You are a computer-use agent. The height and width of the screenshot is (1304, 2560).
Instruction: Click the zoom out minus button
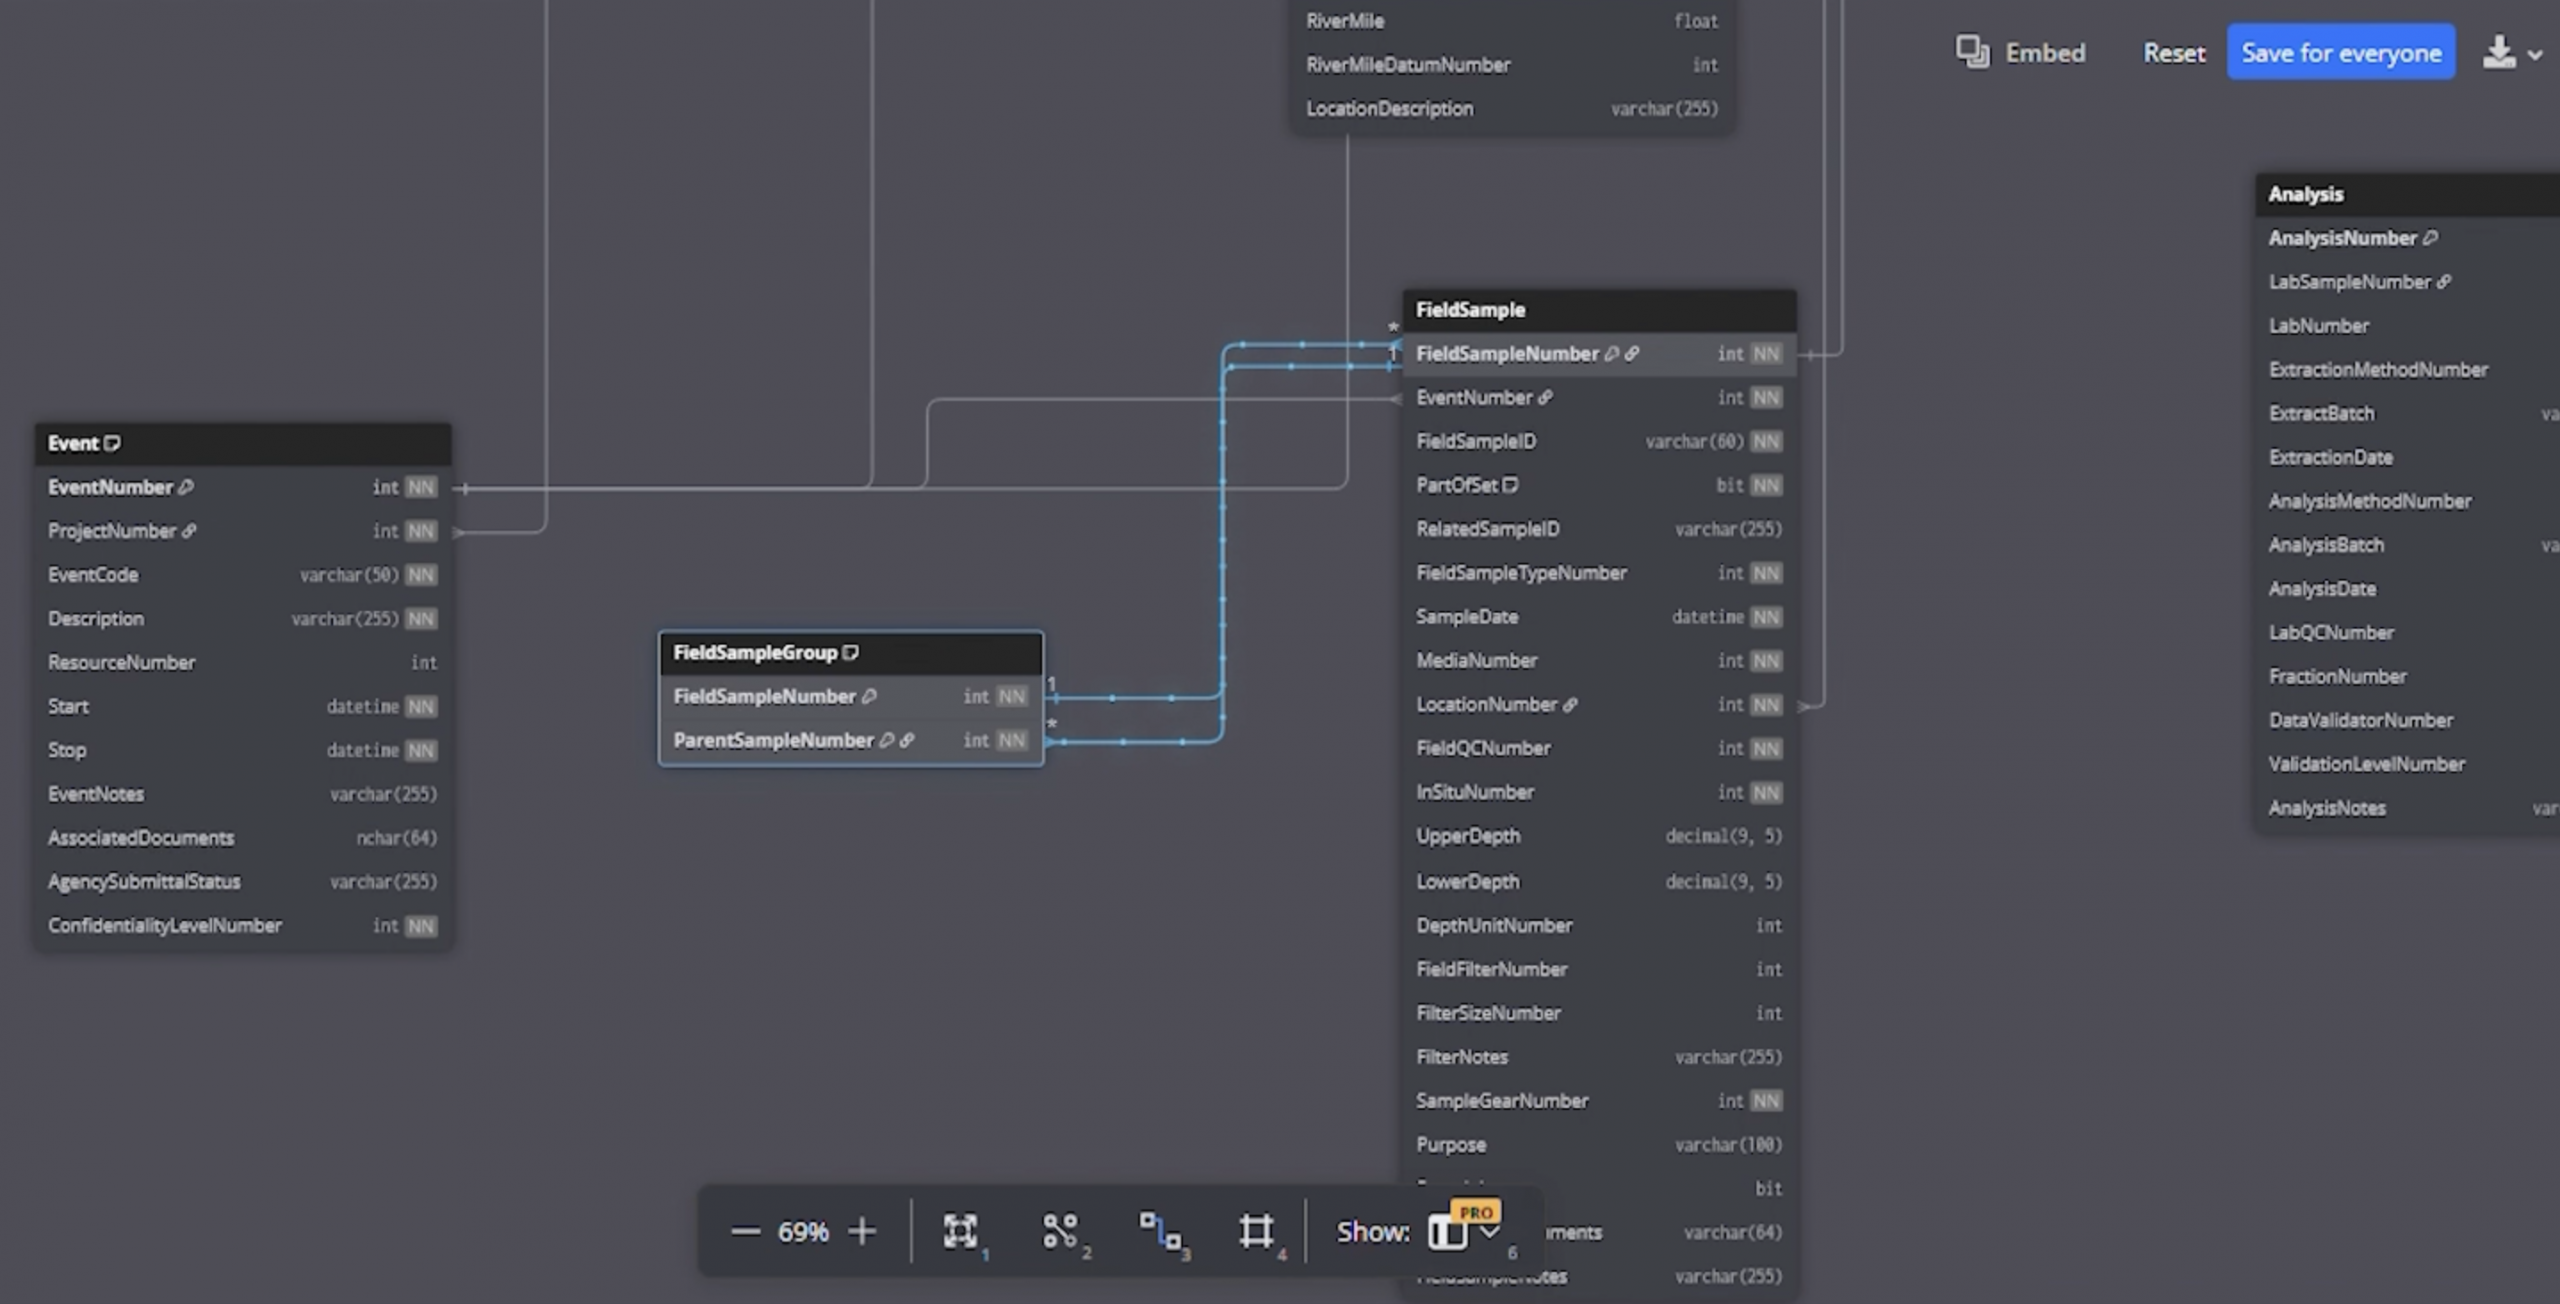click(745, 1231)
